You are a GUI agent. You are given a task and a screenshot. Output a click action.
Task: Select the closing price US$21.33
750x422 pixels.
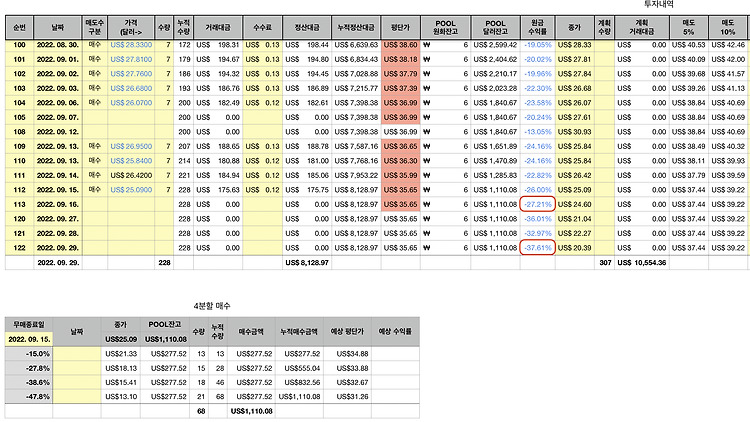pyautogui.click(x=121, y=354)
